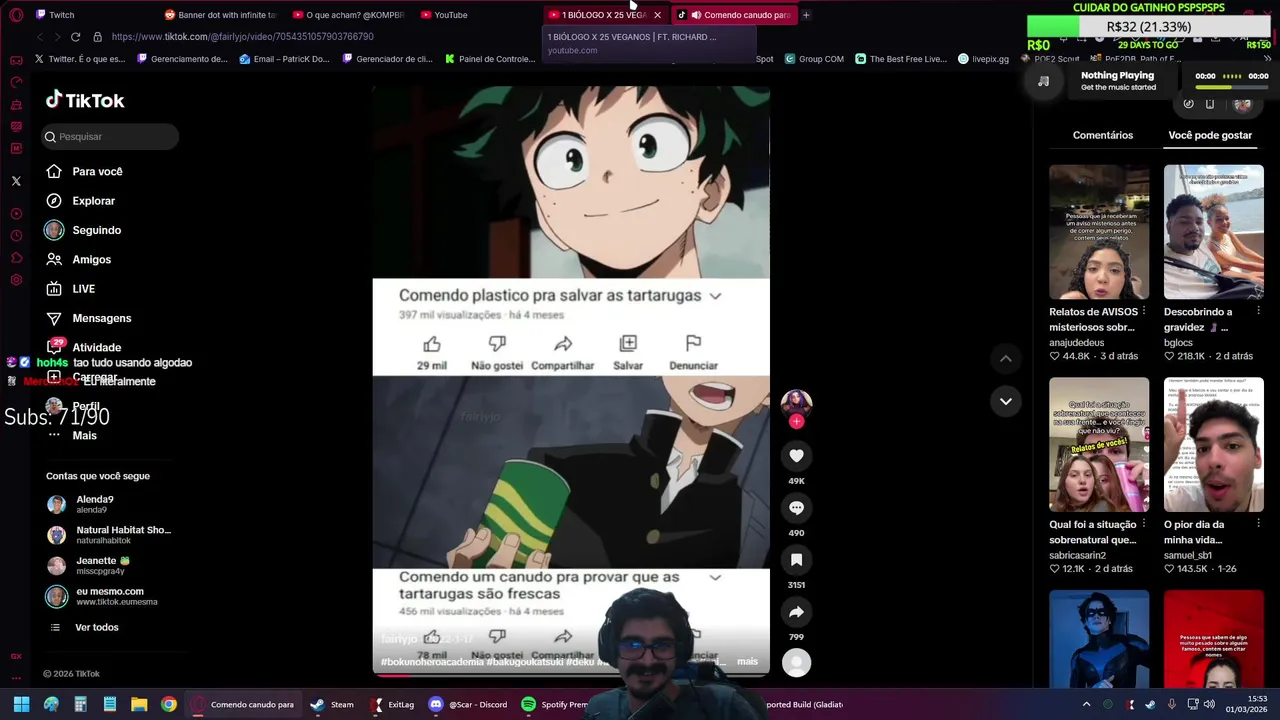The height and width of the screenshot is (720, 1280).
Task: Open the Twitter bookmark
Action: point(79,59)
